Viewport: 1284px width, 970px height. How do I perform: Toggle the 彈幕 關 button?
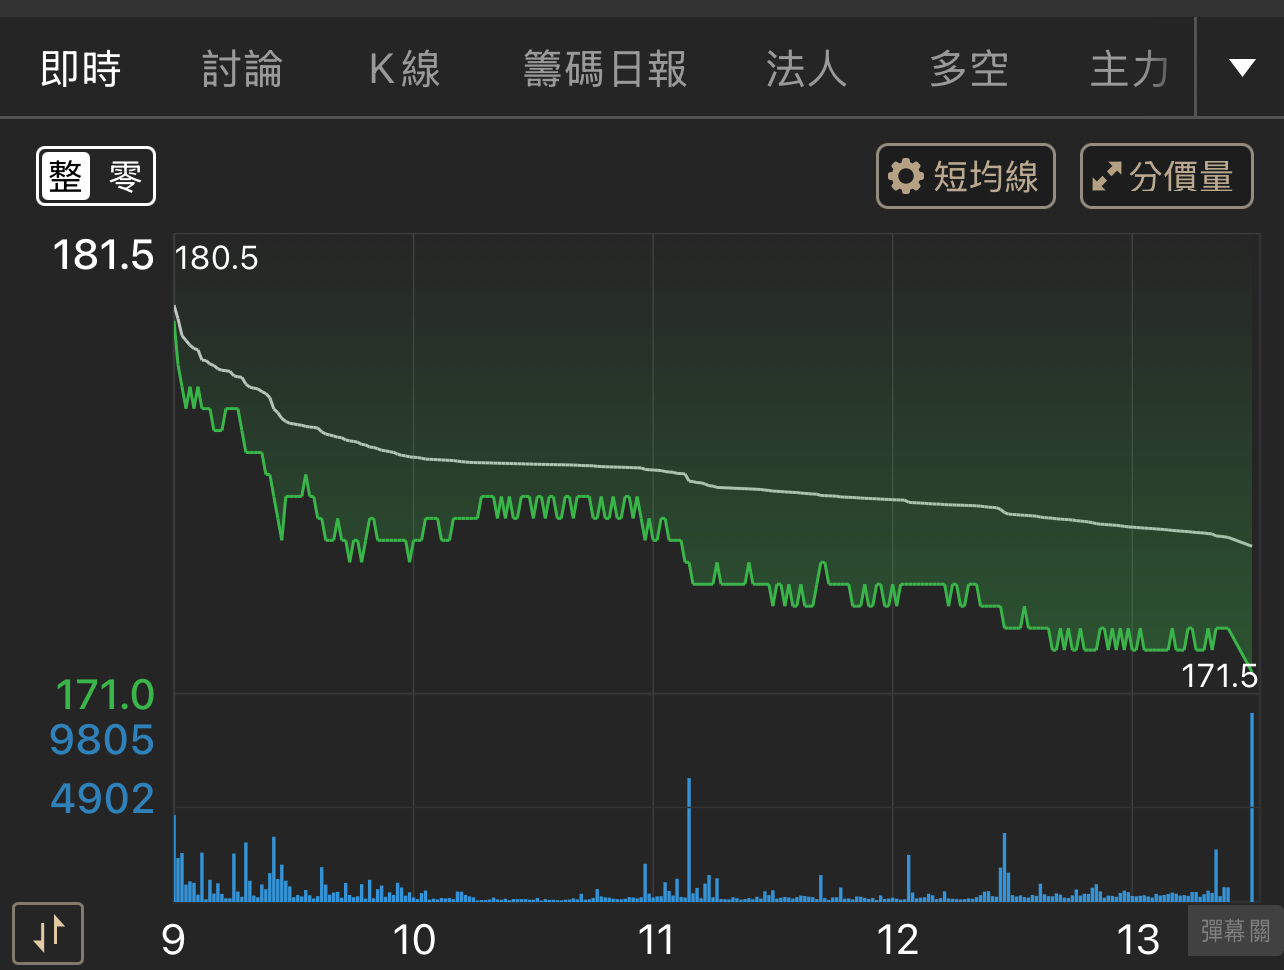[1235, 932]
